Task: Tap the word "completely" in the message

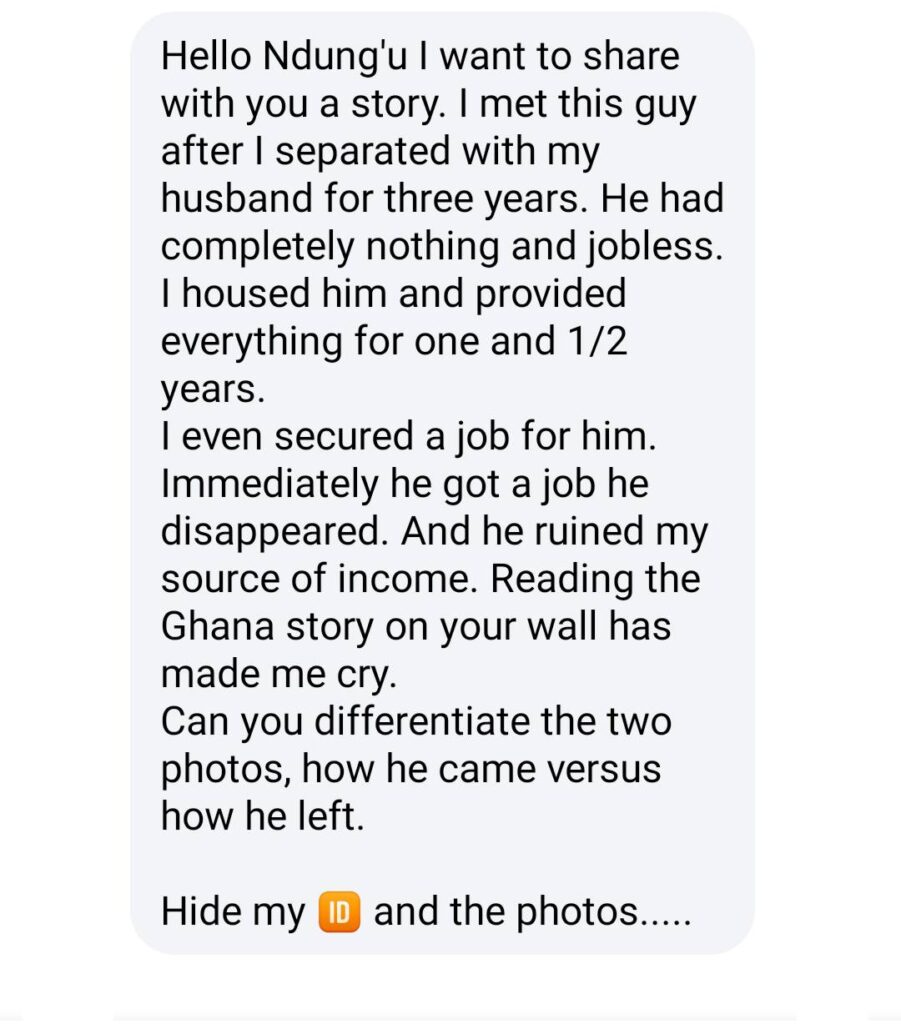Action: point(258,247)
